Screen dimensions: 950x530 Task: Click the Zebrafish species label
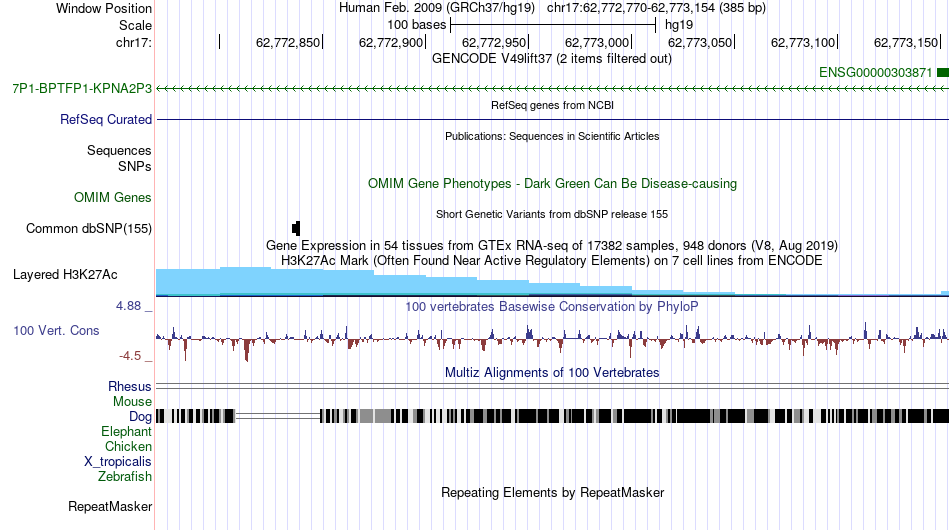pyautogui.click(x=125, y=477)
